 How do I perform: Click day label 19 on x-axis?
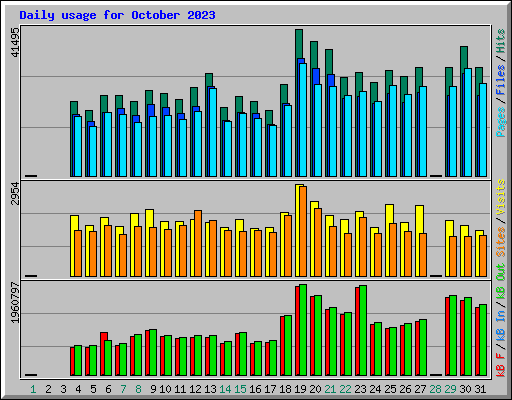[x=300, y=389]
